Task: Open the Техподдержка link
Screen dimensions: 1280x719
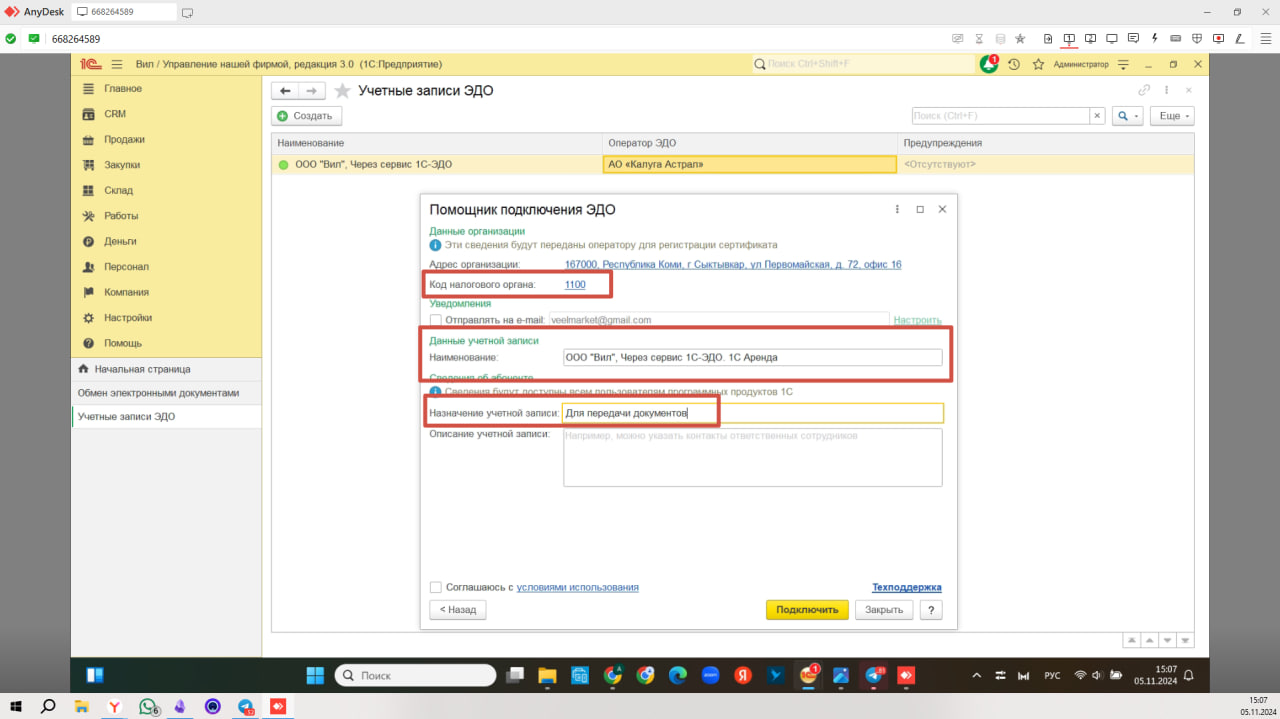Action: click(907, 588)
